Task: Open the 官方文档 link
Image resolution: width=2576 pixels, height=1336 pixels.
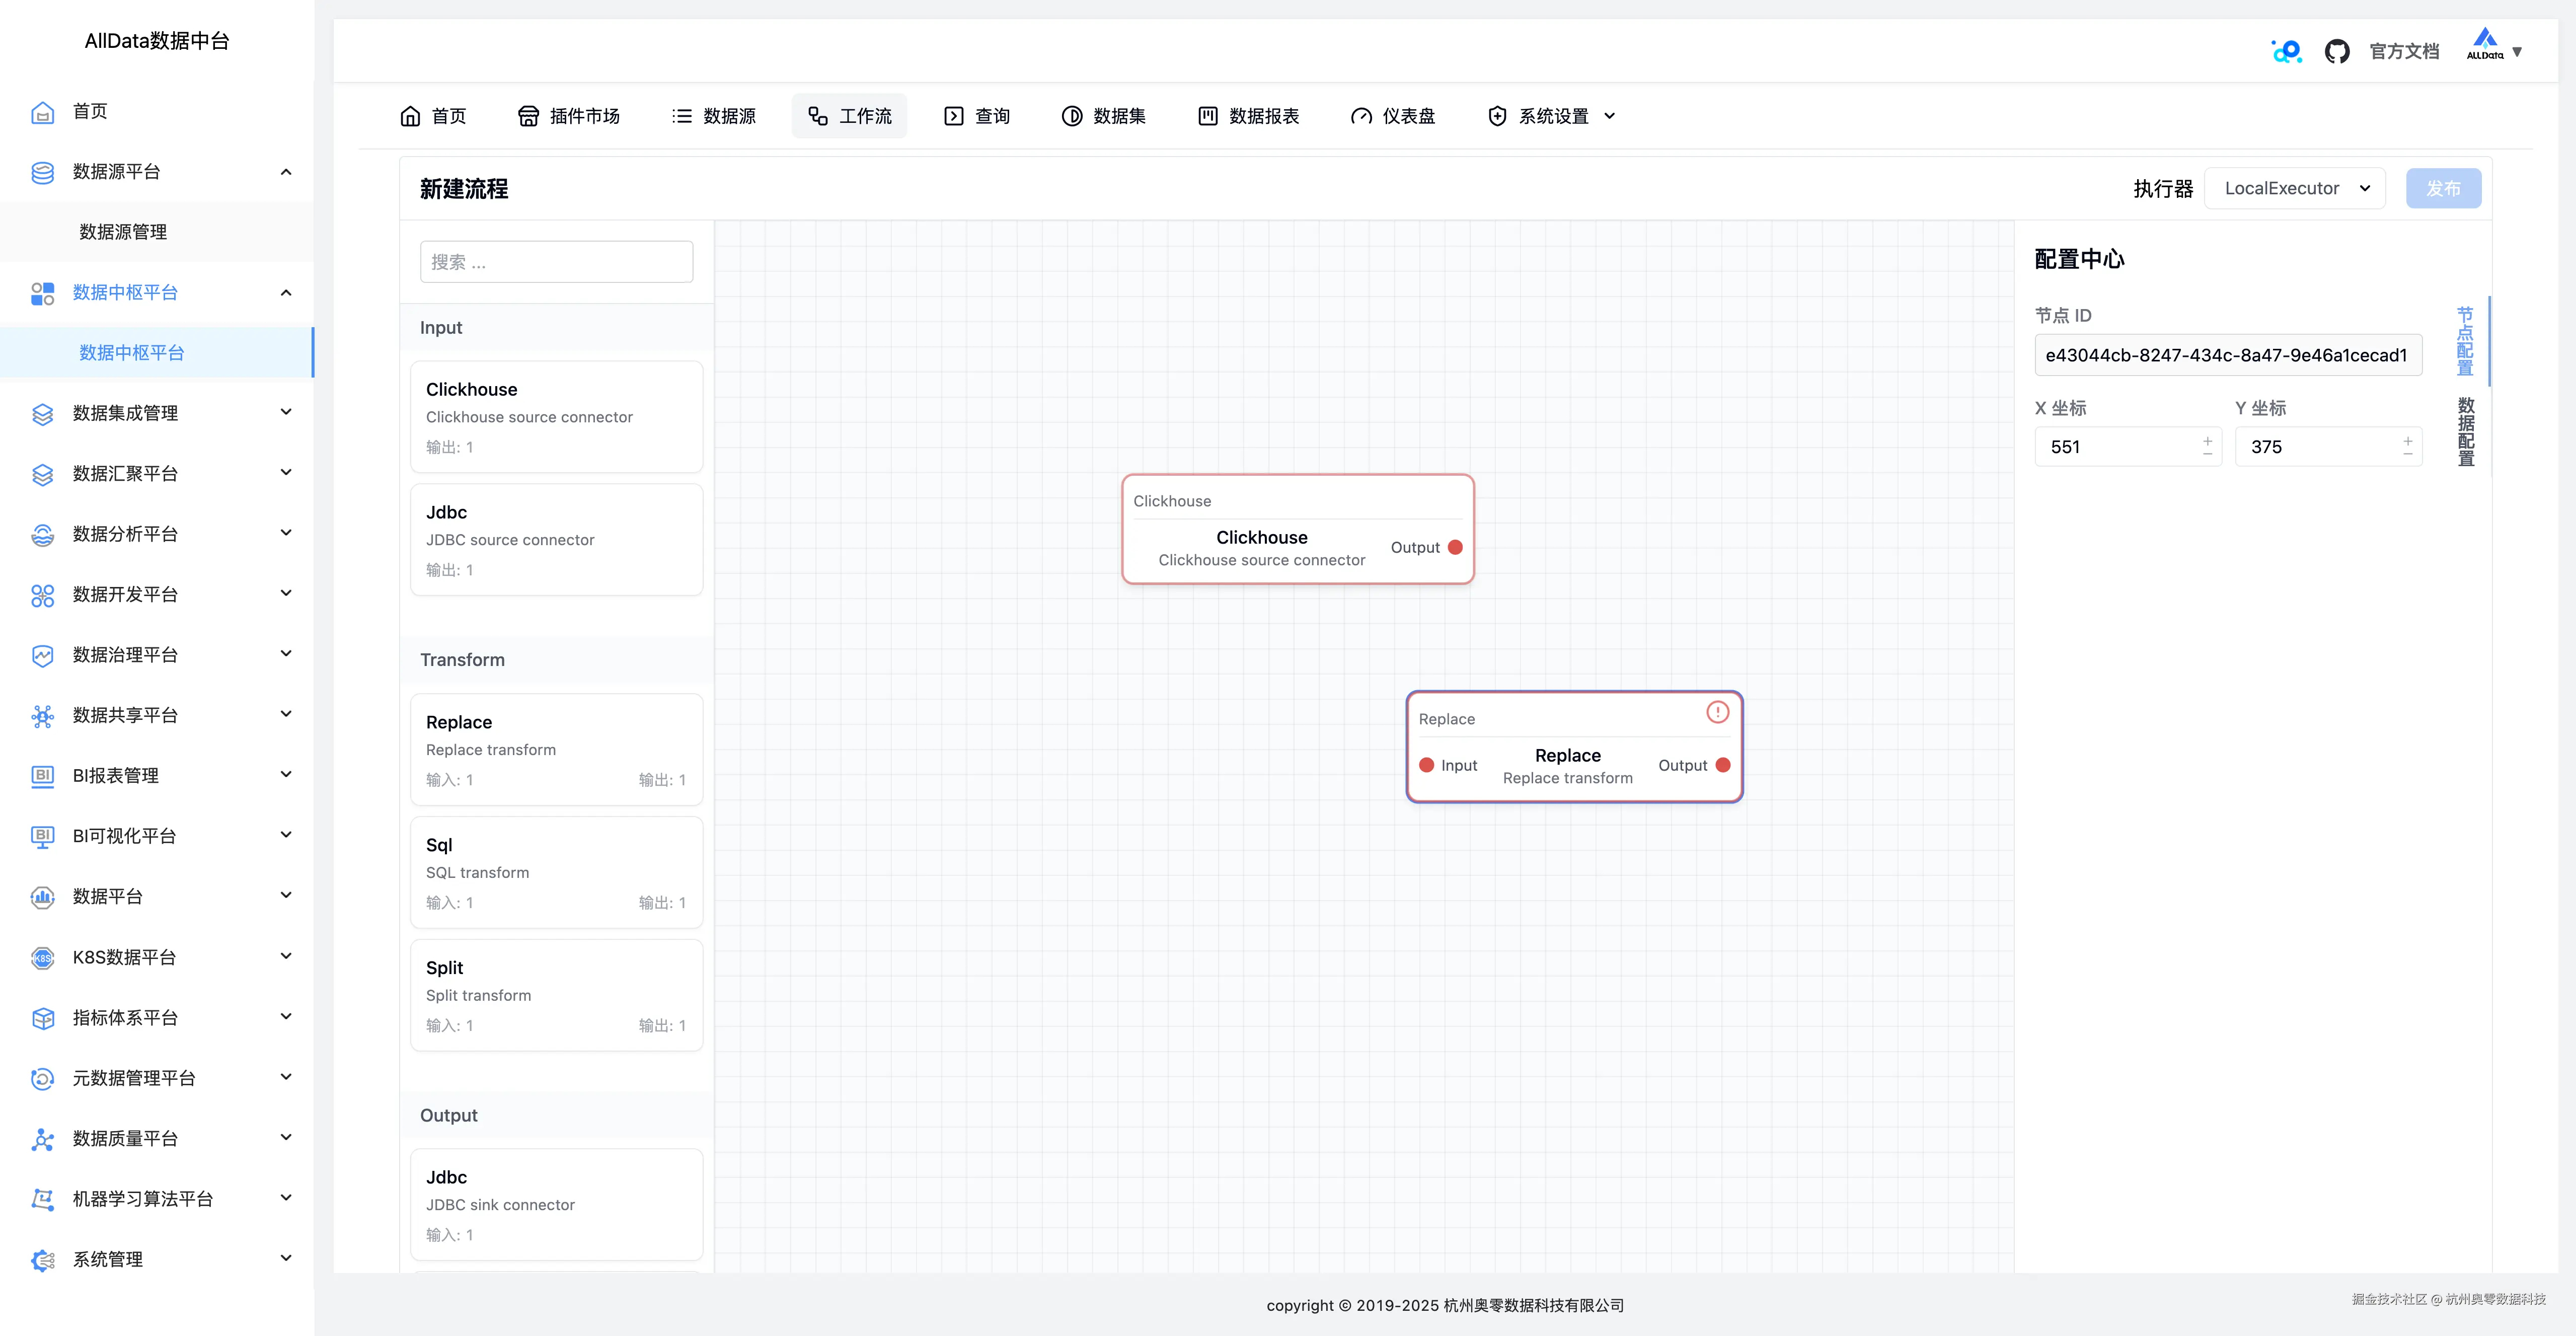Action: pos(2404,51)
